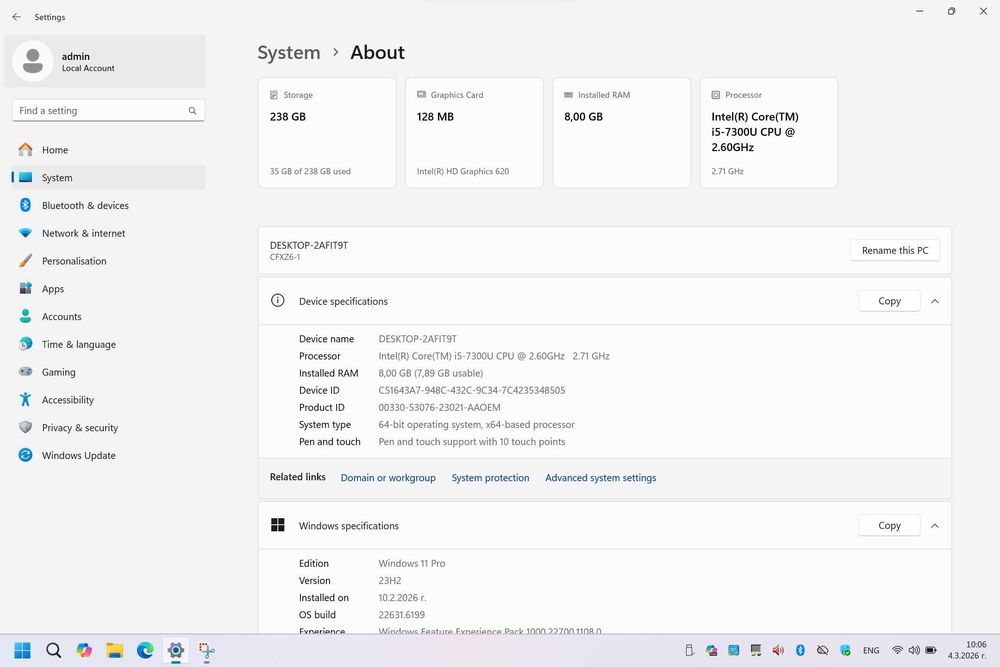Click the Settings gear on the taskbar
The width and height of the screenshot is (1000, 667).
[x=176, y=650]
